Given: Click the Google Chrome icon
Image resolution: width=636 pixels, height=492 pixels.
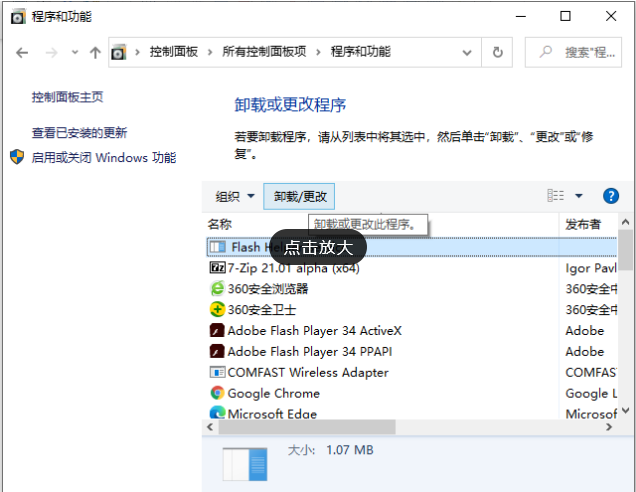Looking at the screenshot, I should point(217,394).
